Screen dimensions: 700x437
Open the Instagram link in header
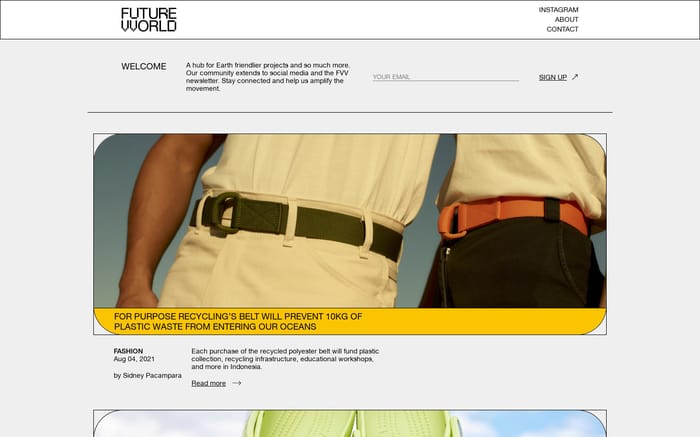[x=558, y=10]
